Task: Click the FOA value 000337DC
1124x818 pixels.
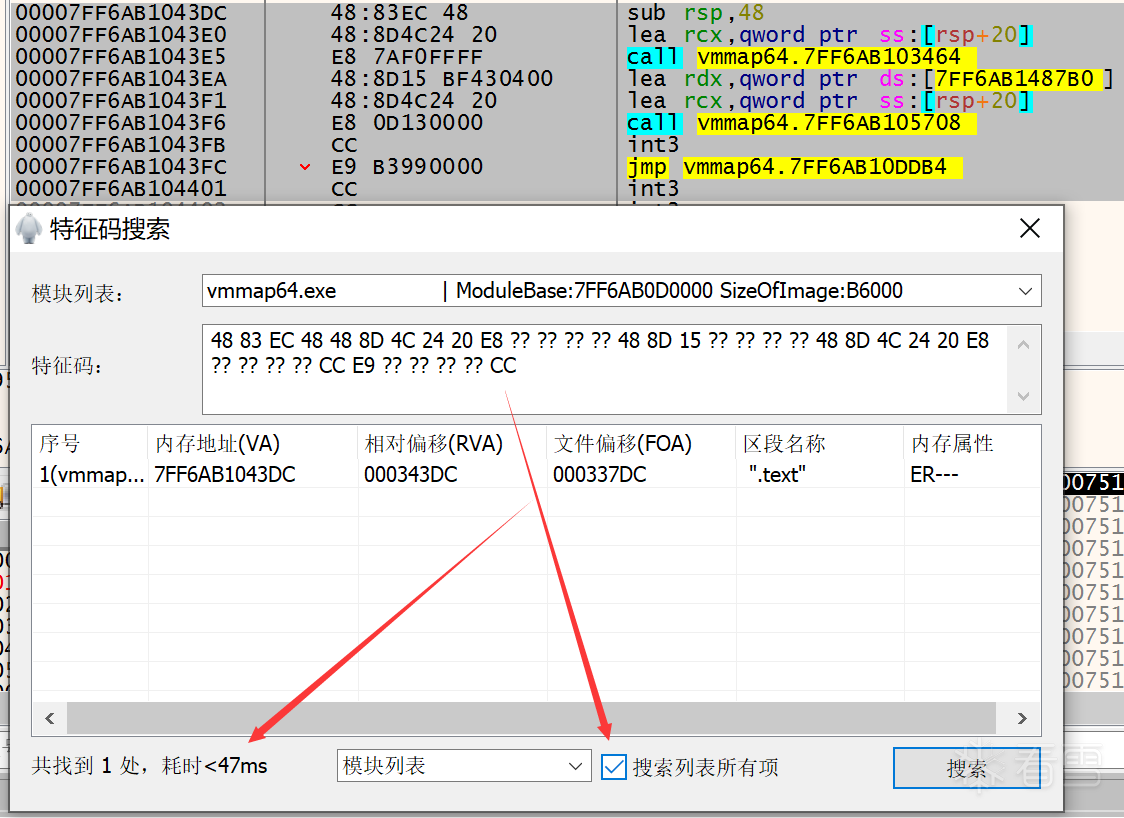Action: point(599,475)
